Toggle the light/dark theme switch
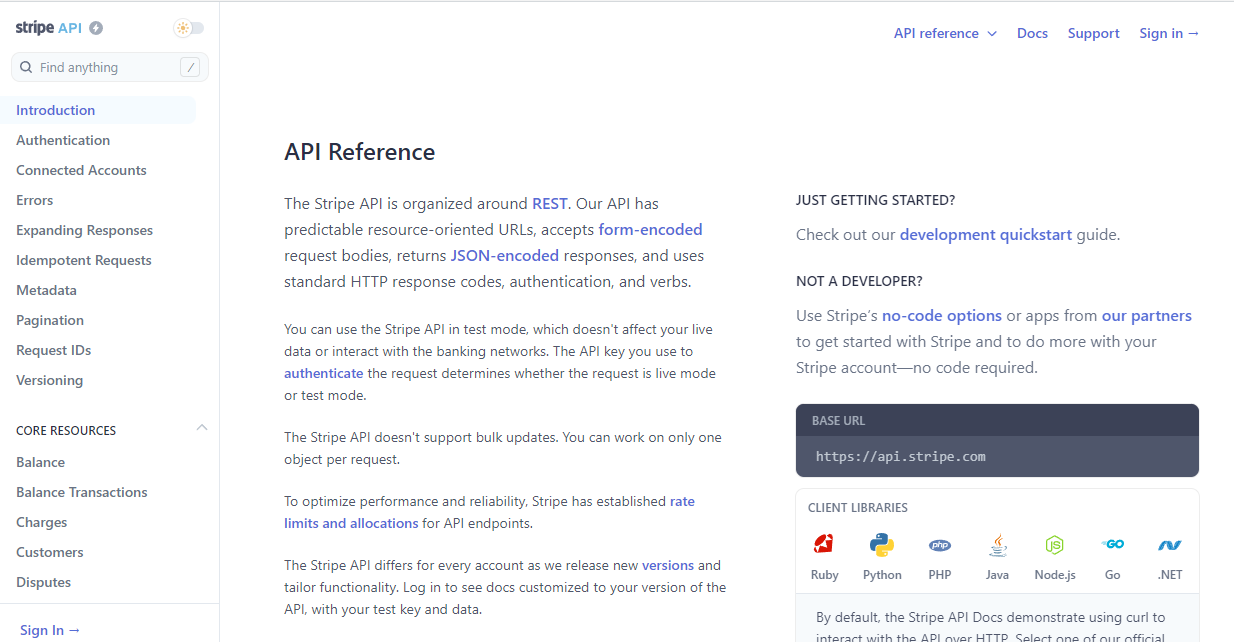The width and height of the screenshot is (1234, 642). [188, 28]
